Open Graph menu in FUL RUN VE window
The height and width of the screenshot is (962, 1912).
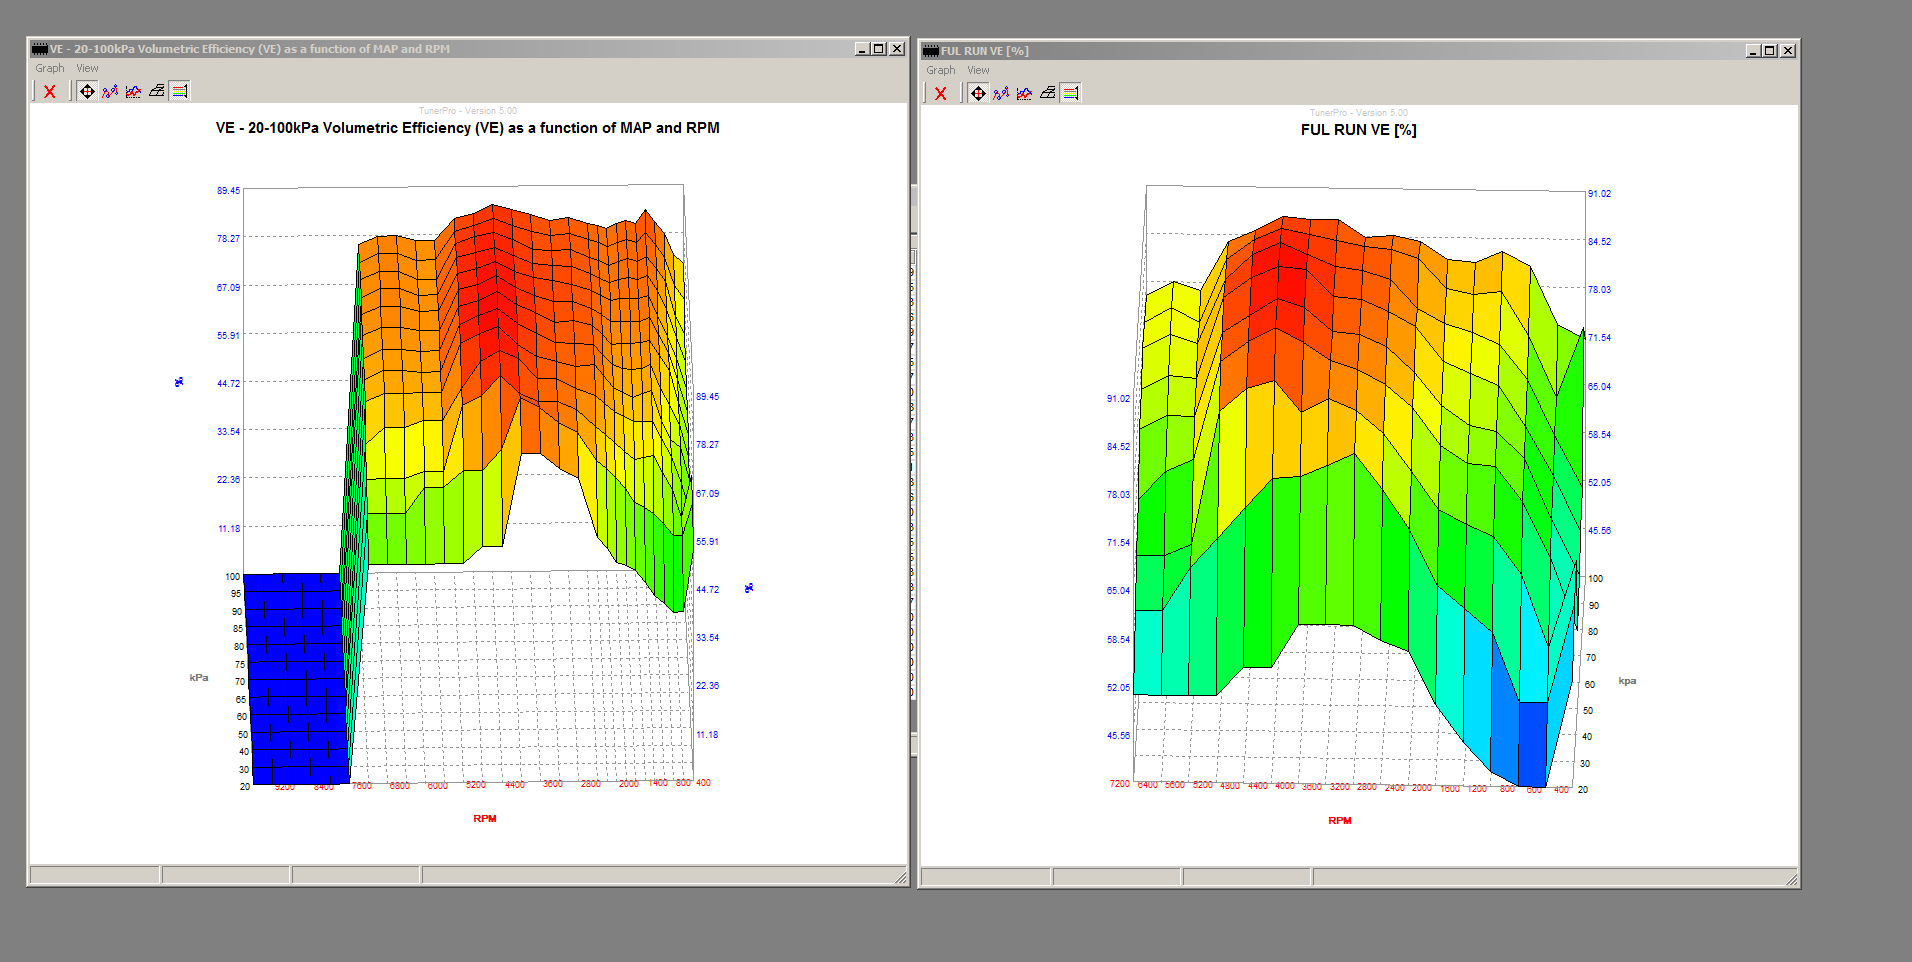[941, 70]
